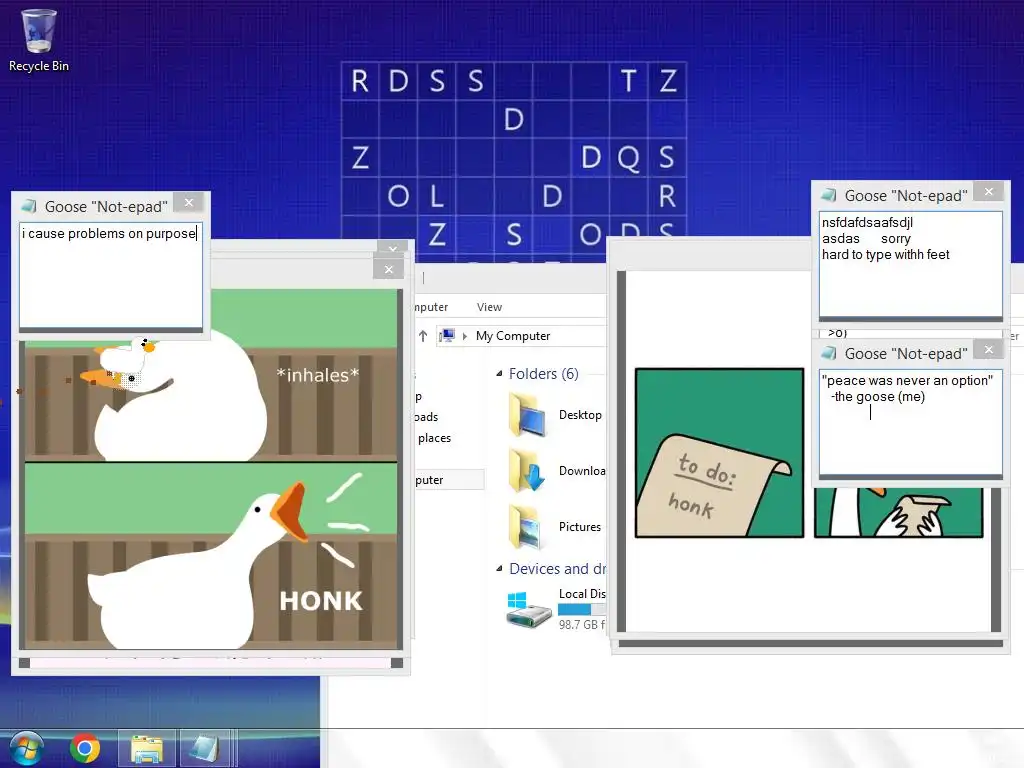Expand the address bar breadcrumb arrow

[465, 336]
